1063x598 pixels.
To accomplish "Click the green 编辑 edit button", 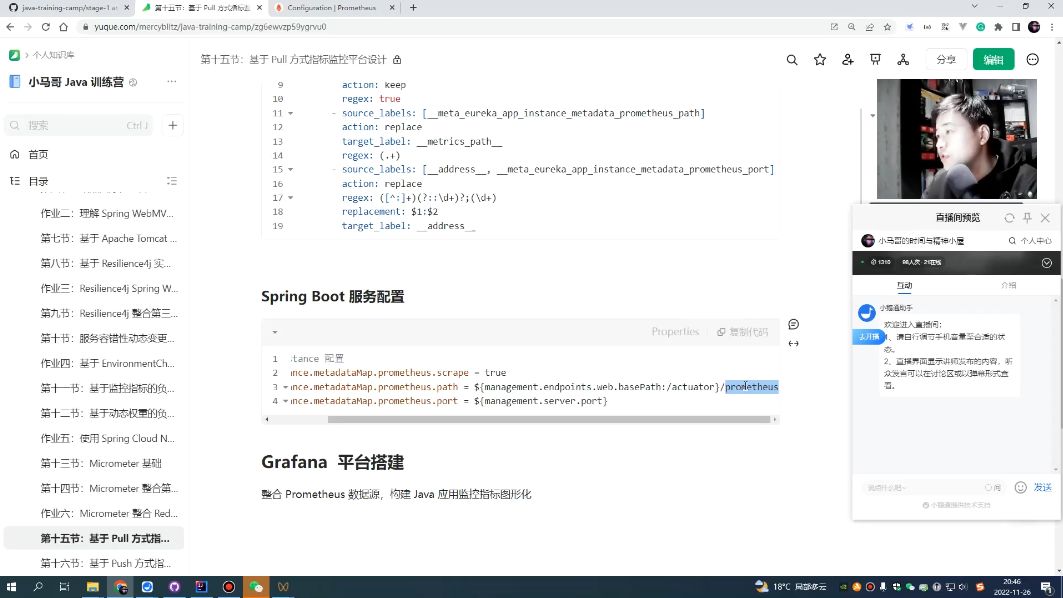I will pyautogui.click(x=993, y=60).
